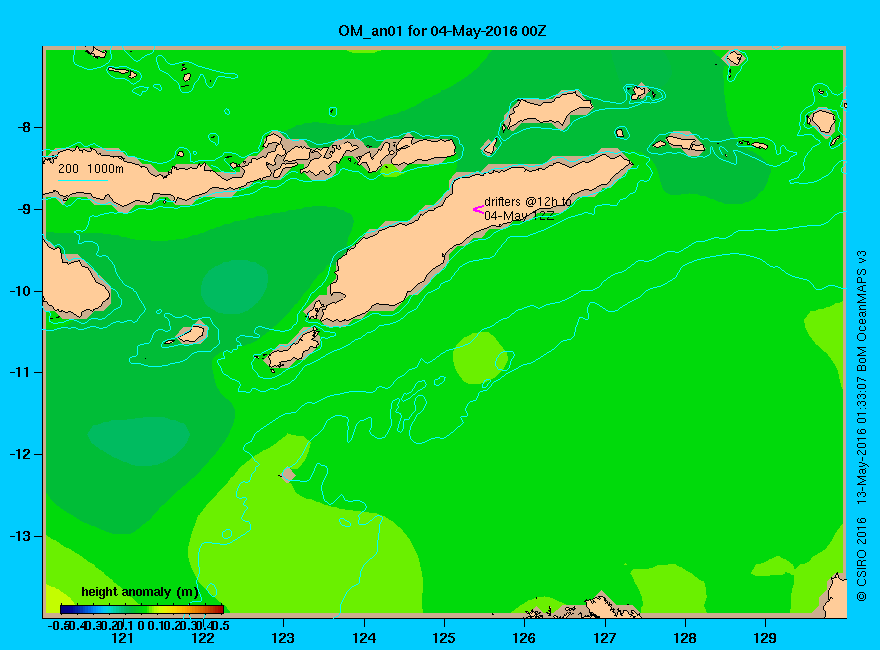Click the 129 longitude axis label
The width and height of the screenshot is (880, 650).
coord(765,638)
